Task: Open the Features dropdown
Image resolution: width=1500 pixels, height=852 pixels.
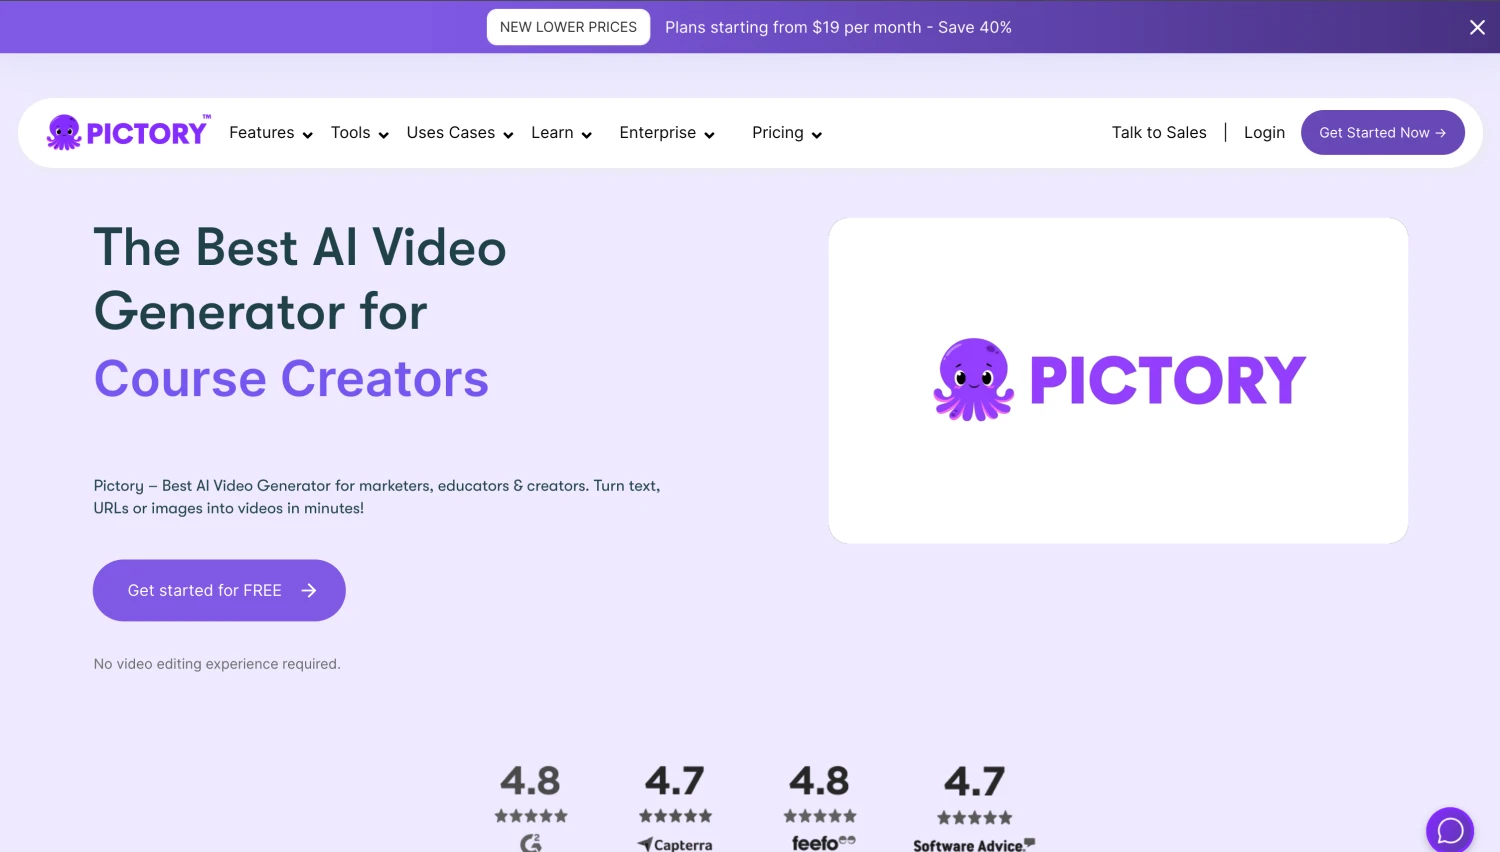Action: (x=269, y=132)
